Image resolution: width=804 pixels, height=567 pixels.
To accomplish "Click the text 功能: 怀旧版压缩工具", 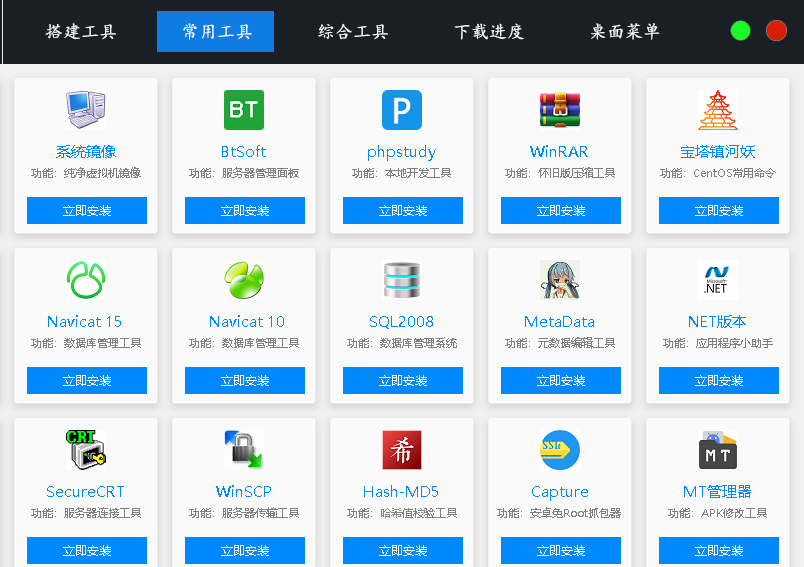I will pos(560,173).
